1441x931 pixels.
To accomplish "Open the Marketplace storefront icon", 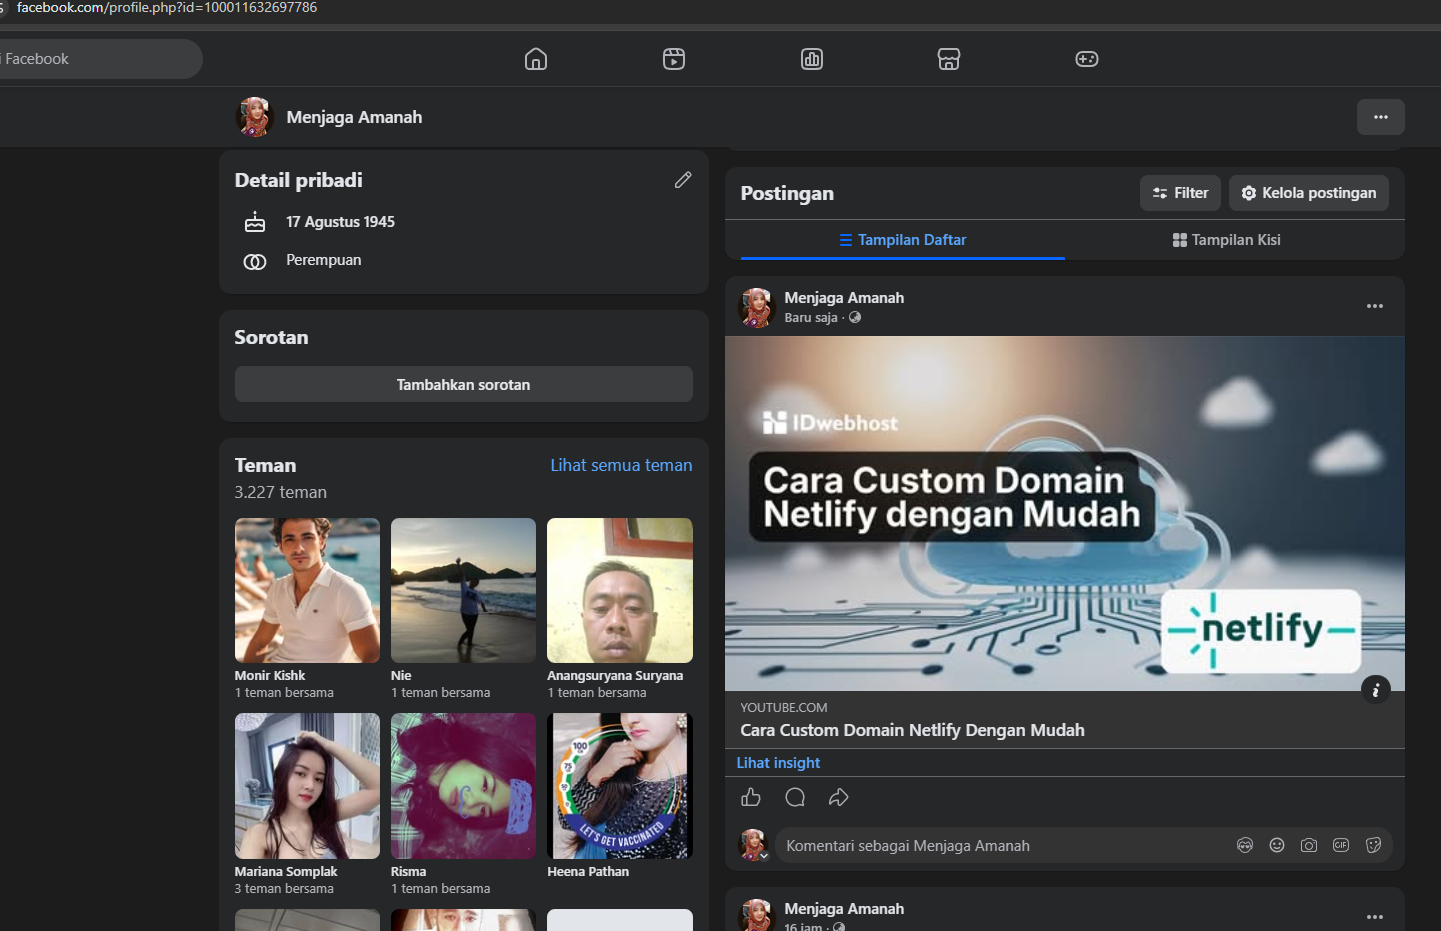I will (x=949, y=59).
